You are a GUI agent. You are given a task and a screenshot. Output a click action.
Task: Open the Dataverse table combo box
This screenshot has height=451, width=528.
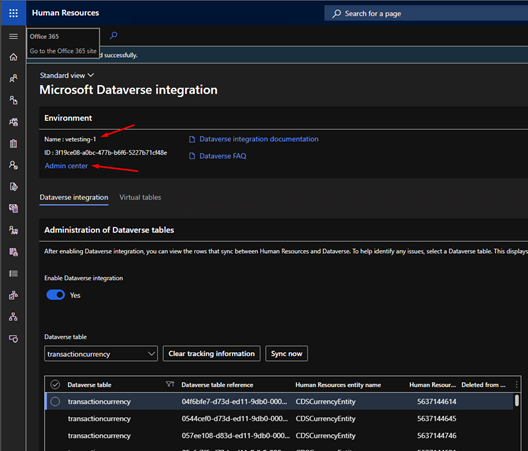tap(101, 354)
